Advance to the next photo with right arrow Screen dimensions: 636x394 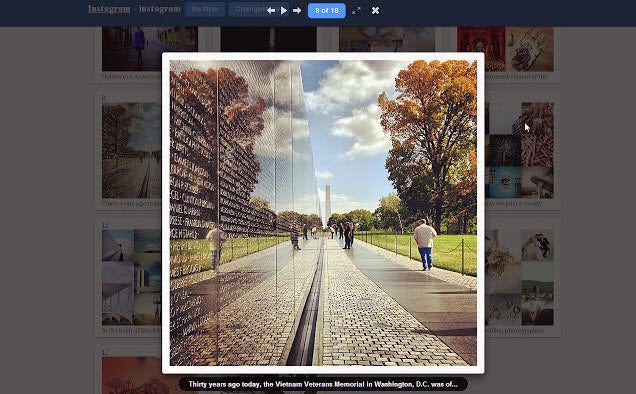[297, 11]
